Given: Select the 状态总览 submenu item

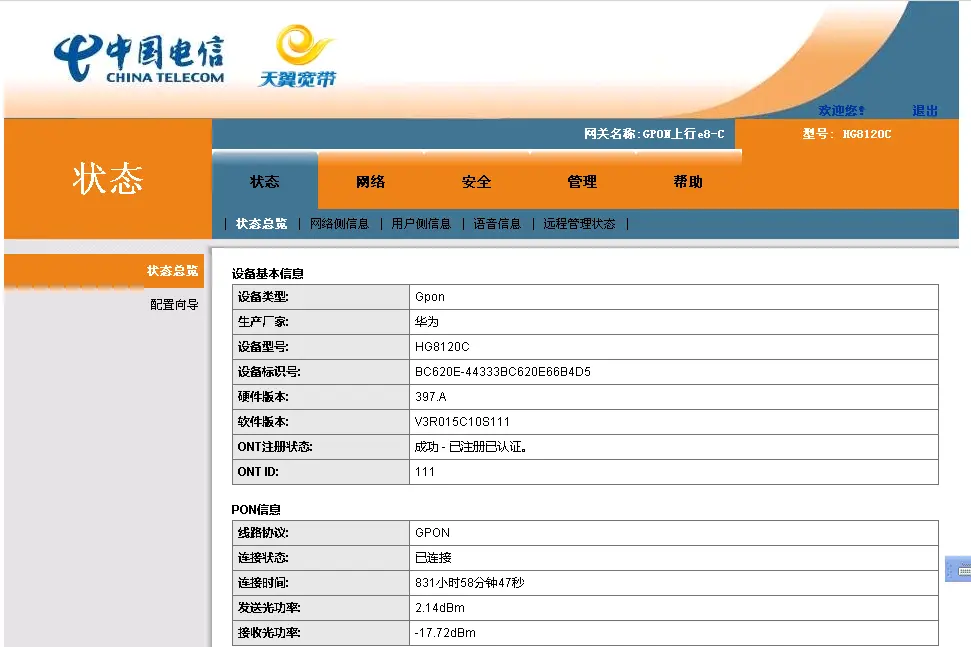Looking at the screenshot, I should pos(261,224).
